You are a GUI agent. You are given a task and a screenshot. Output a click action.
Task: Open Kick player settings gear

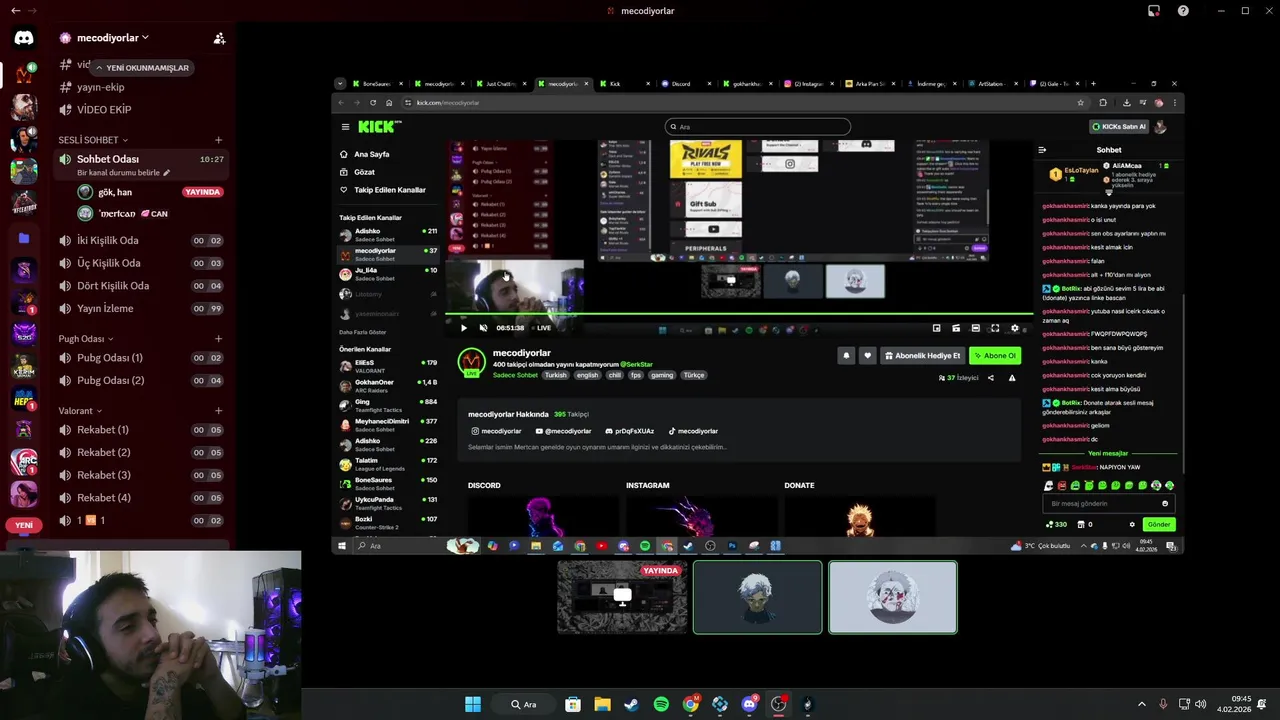(1015, 328)
